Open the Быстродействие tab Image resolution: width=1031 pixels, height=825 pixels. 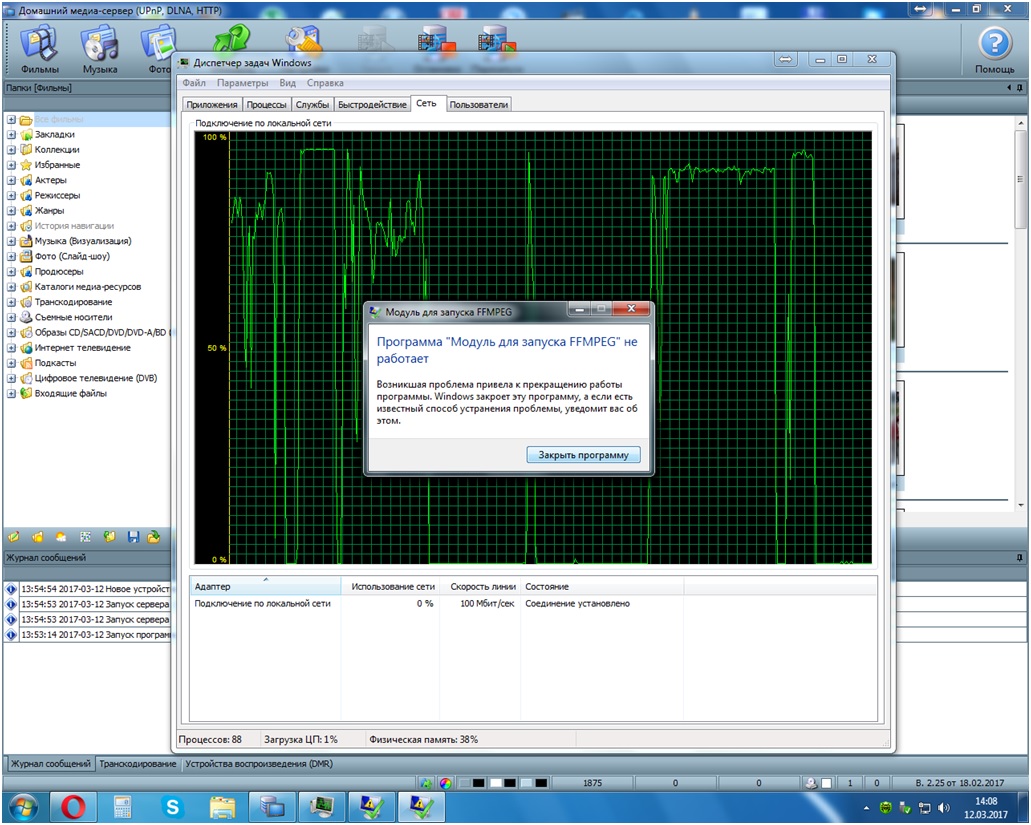(x=372, y=105)
